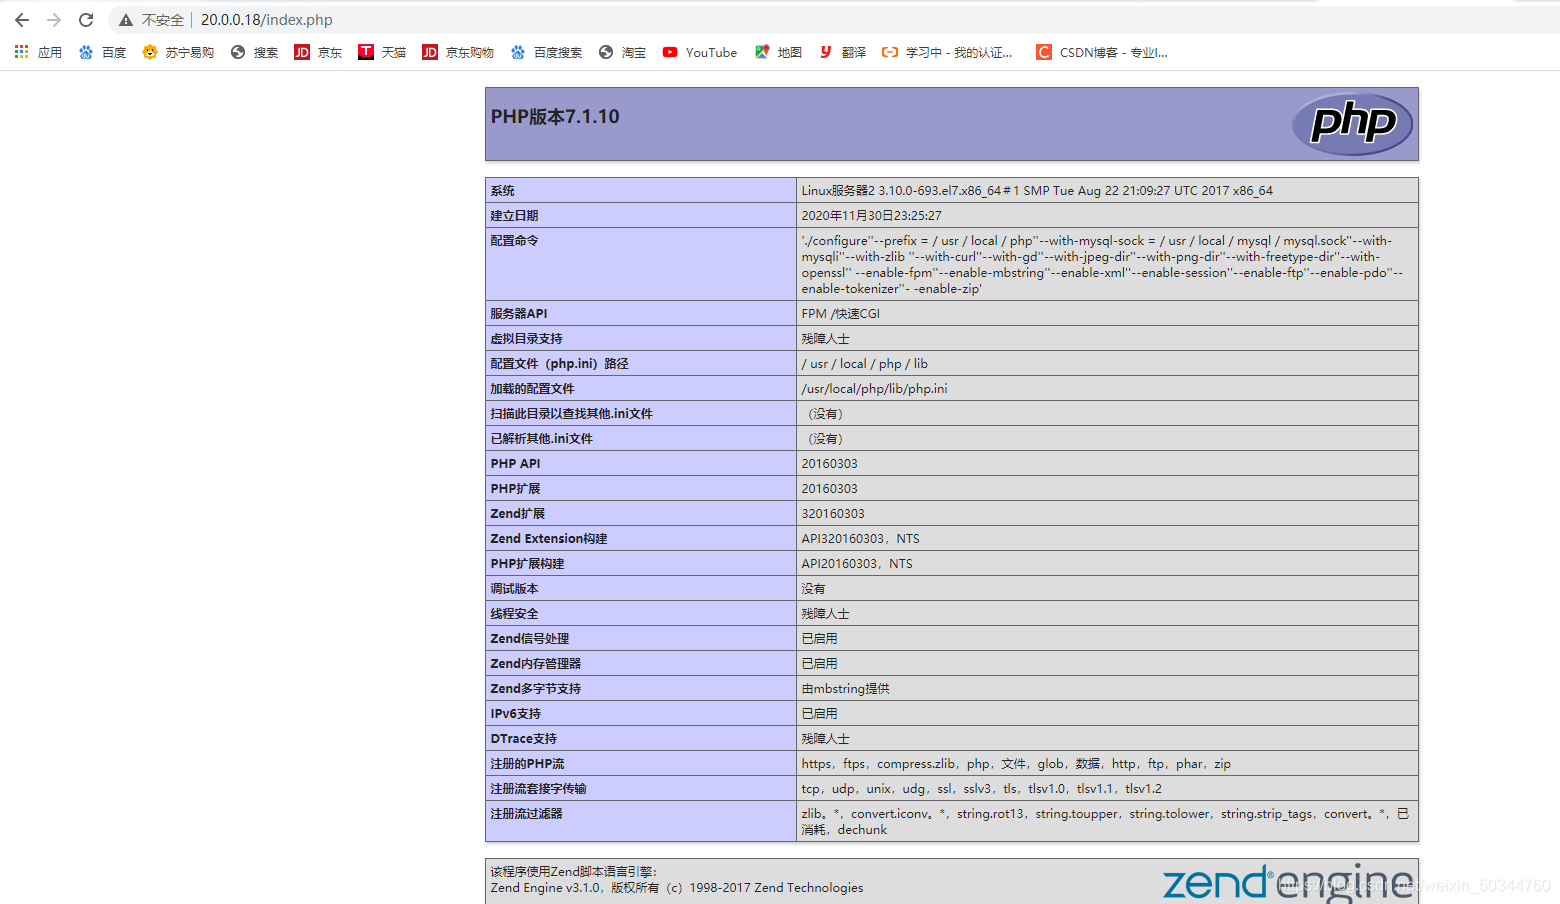Reload the page with refresh icon
Image resolution: width=1560 pixels, height=904 pixels.
coord(86,20)
